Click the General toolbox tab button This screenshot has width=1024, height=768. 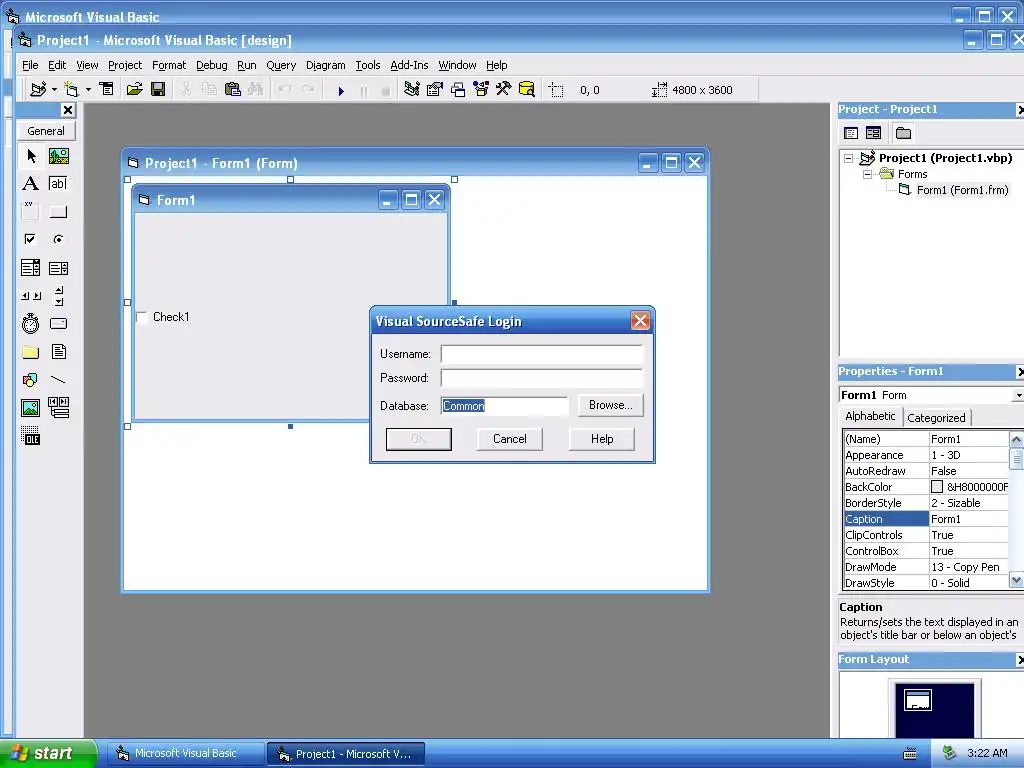pos(46,131)
